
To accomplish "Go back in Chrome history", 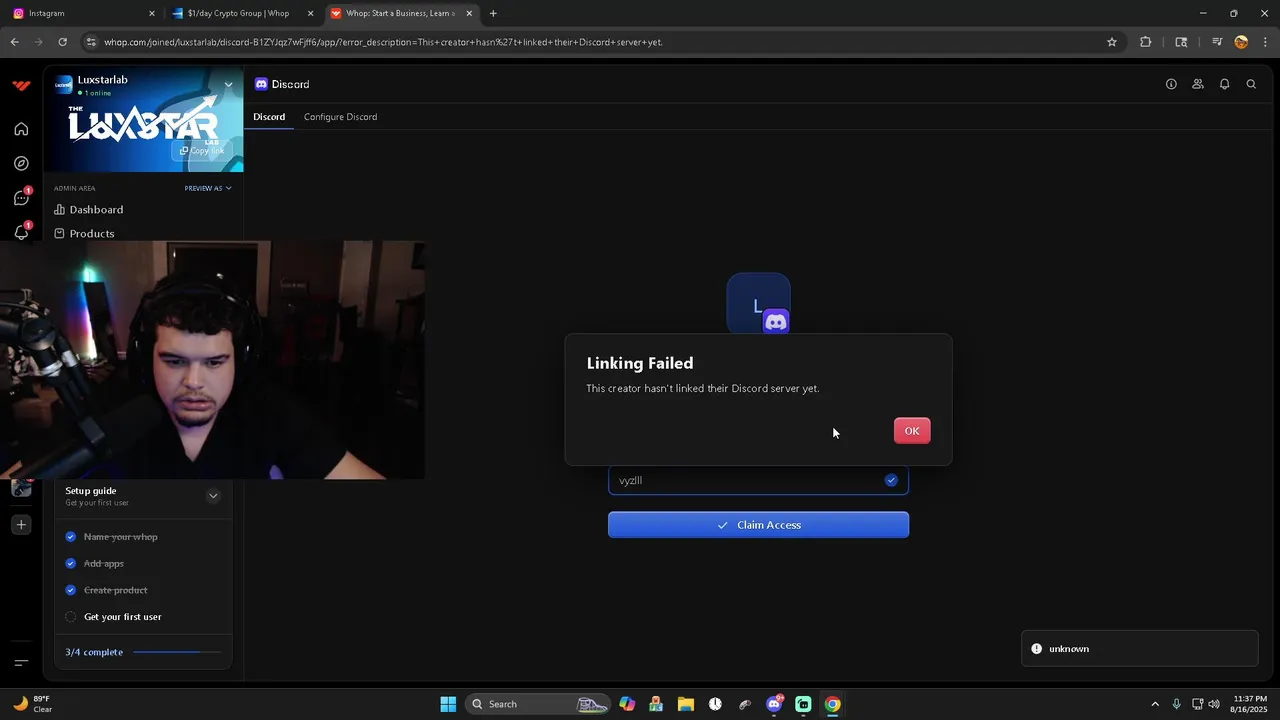I will tap(14, 42).
